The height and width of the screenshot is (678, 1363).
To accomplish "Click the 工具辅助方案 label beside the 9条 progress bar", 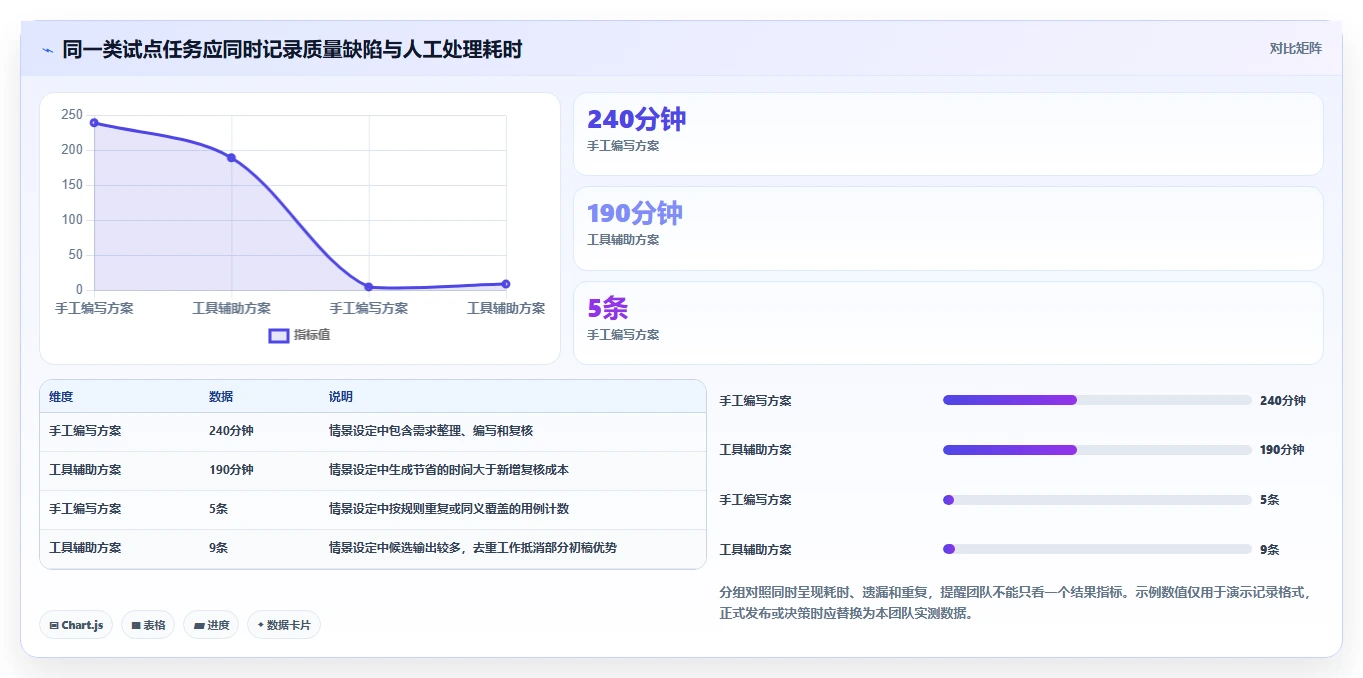I will [756, 550].
